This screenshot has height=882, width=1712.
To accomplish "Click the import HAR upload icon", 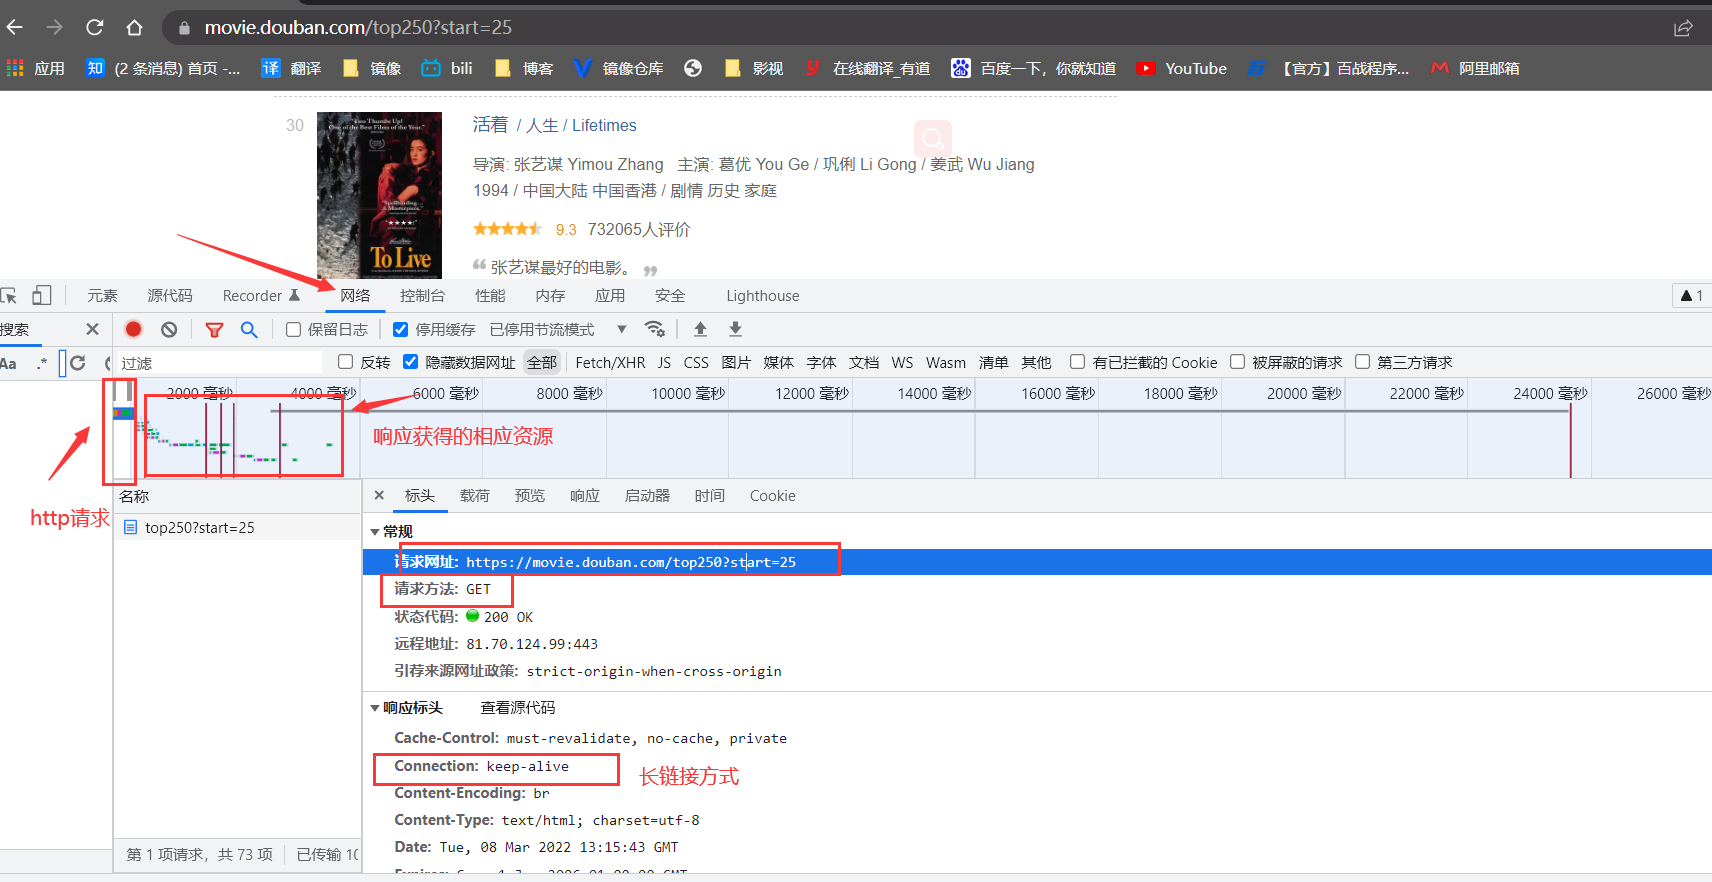I will point(700,329).
